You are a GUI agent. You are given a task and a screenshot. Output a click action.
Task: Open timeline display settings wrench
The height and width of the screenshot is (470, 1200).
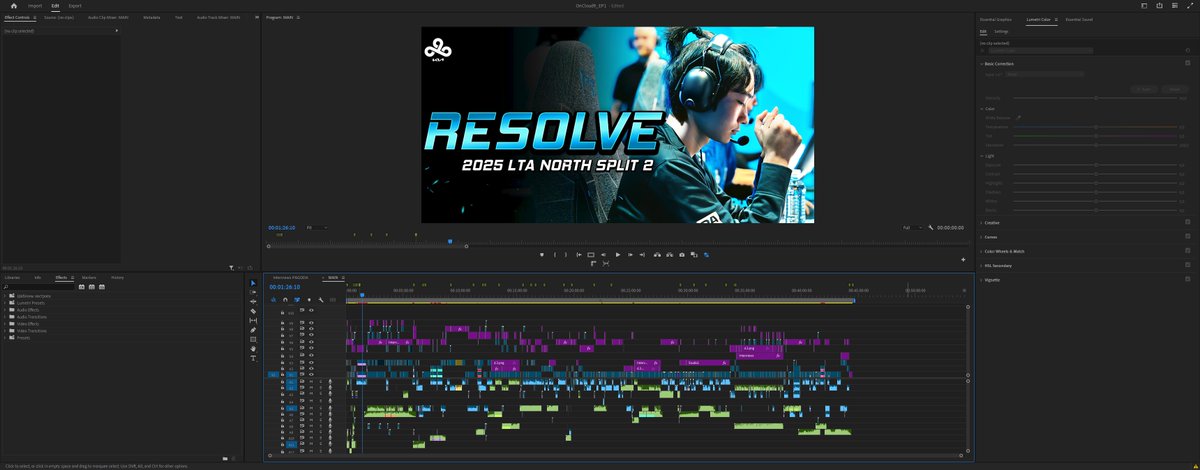[321, 300]
